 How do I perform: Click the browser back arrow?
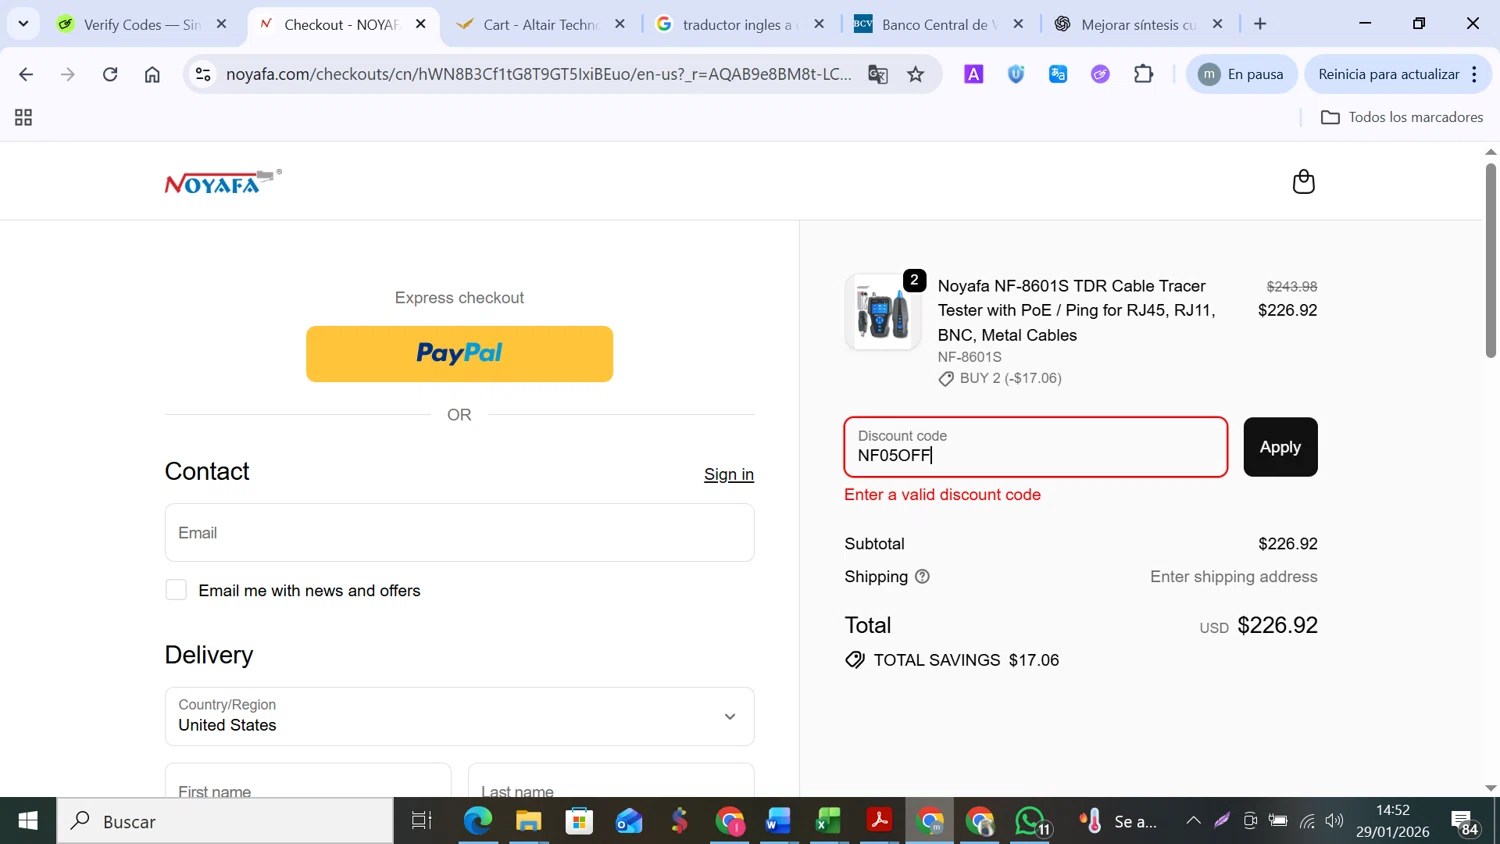(x=26, y=74)
